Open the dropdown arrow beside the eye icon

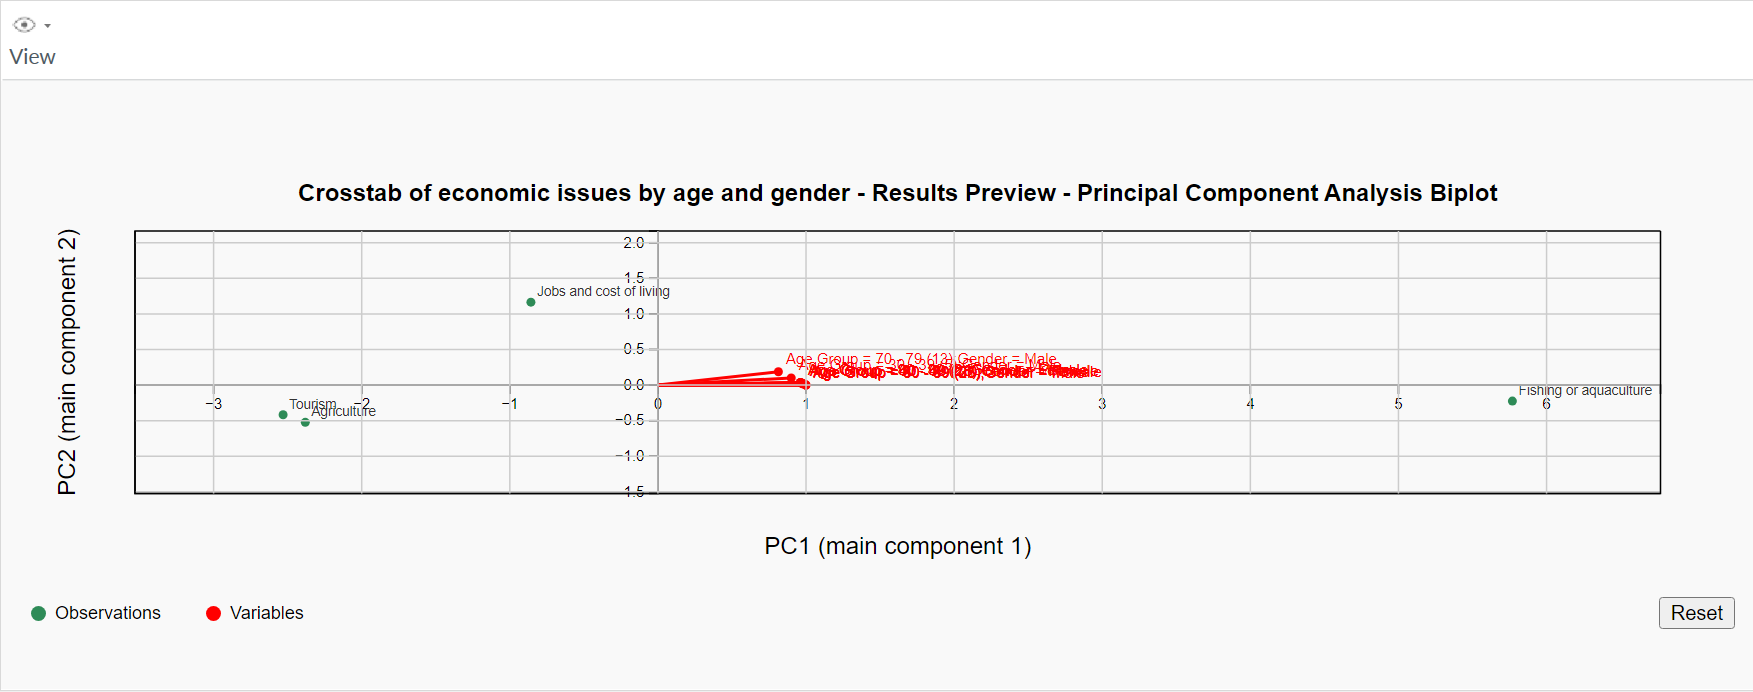47,26
